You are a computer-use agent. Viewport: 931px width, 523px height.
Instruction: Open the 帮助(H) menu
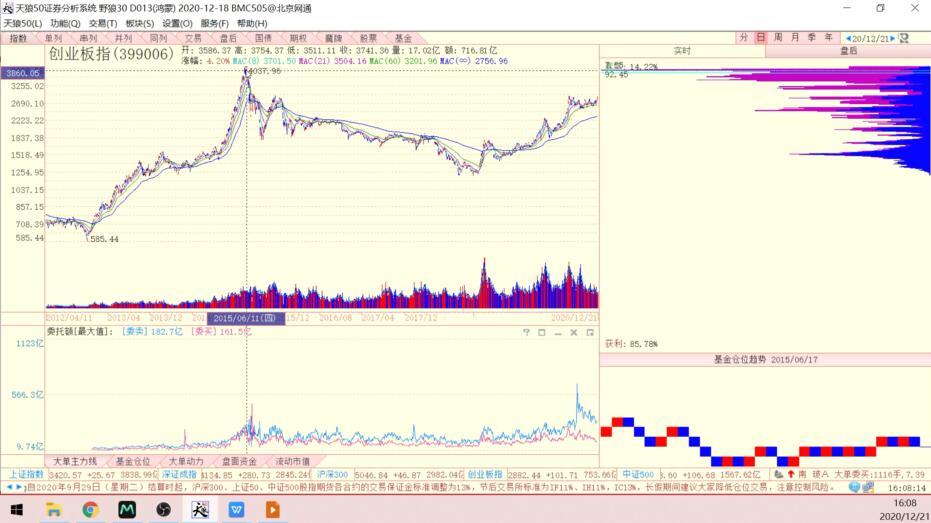click(x=252, y=23)
